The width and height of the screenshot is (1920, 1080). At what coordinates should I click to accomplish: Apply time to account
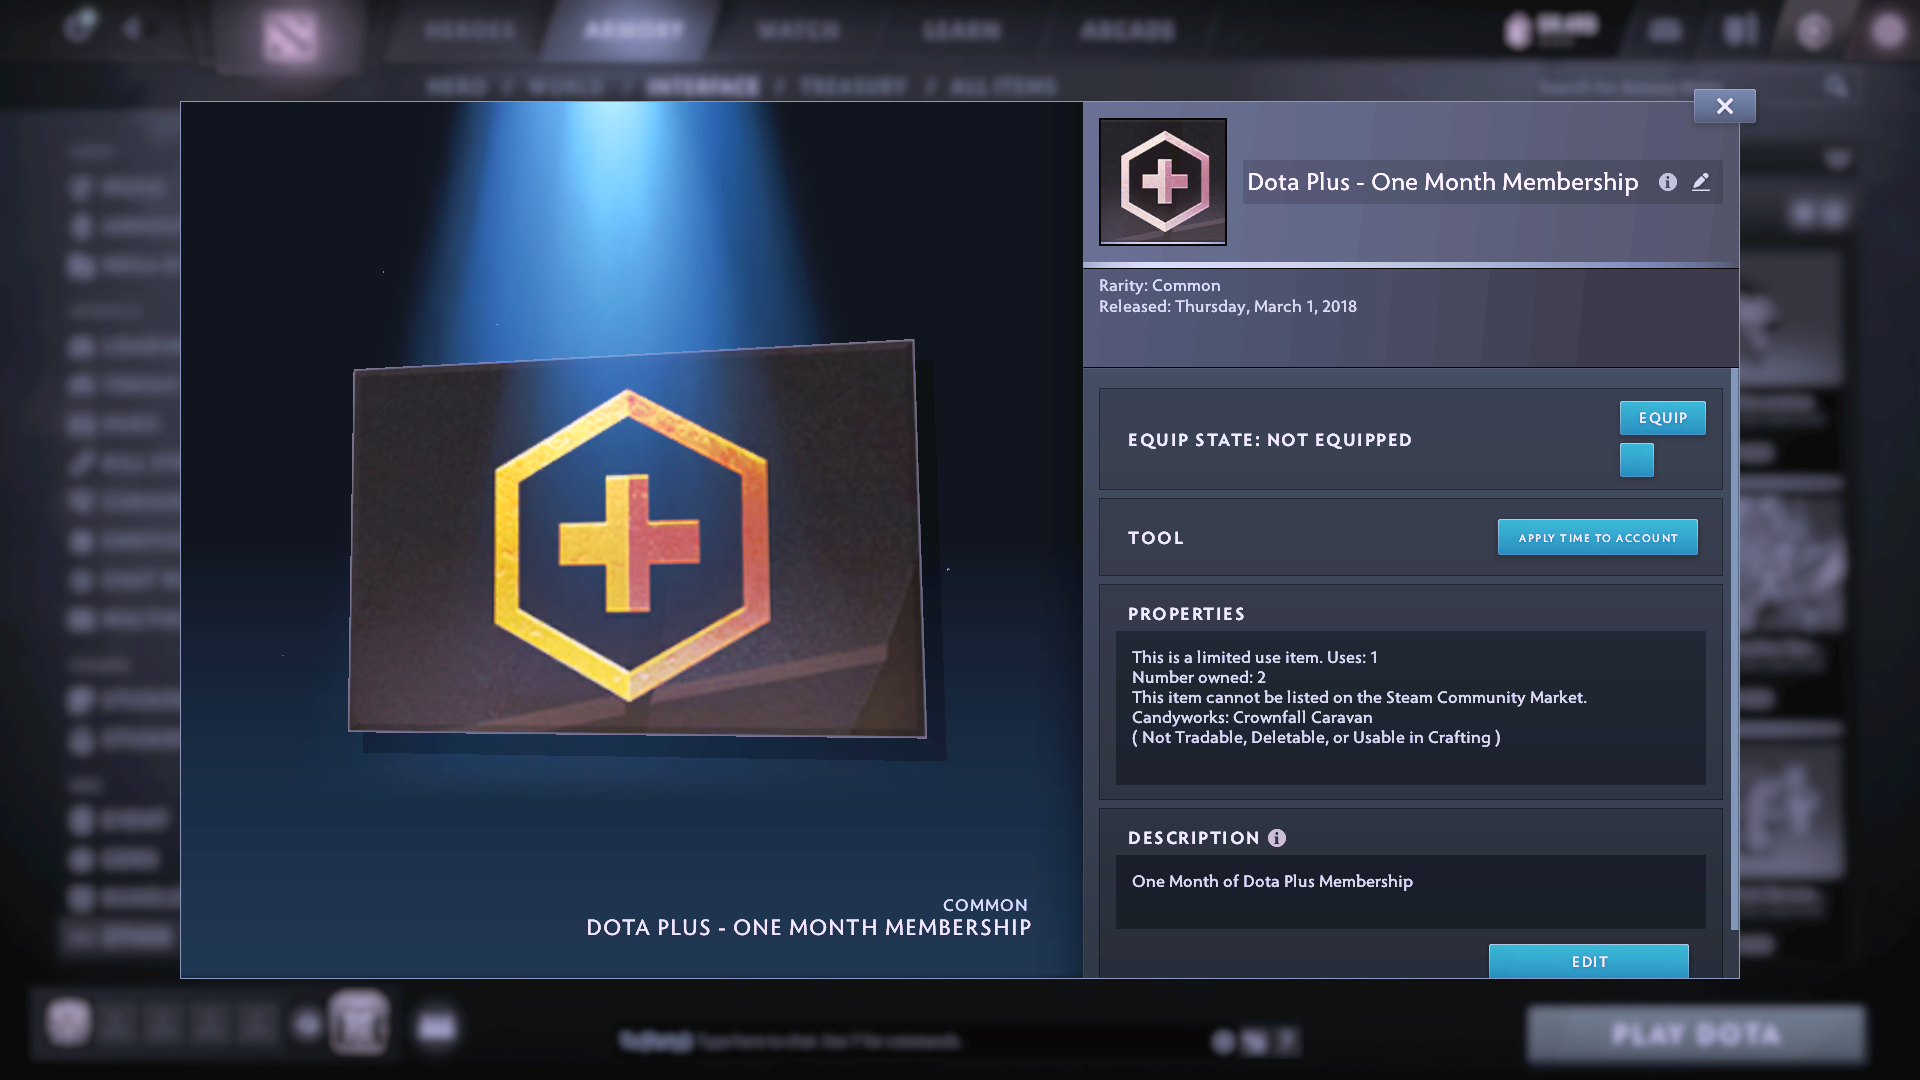[x=1597, y=537]
